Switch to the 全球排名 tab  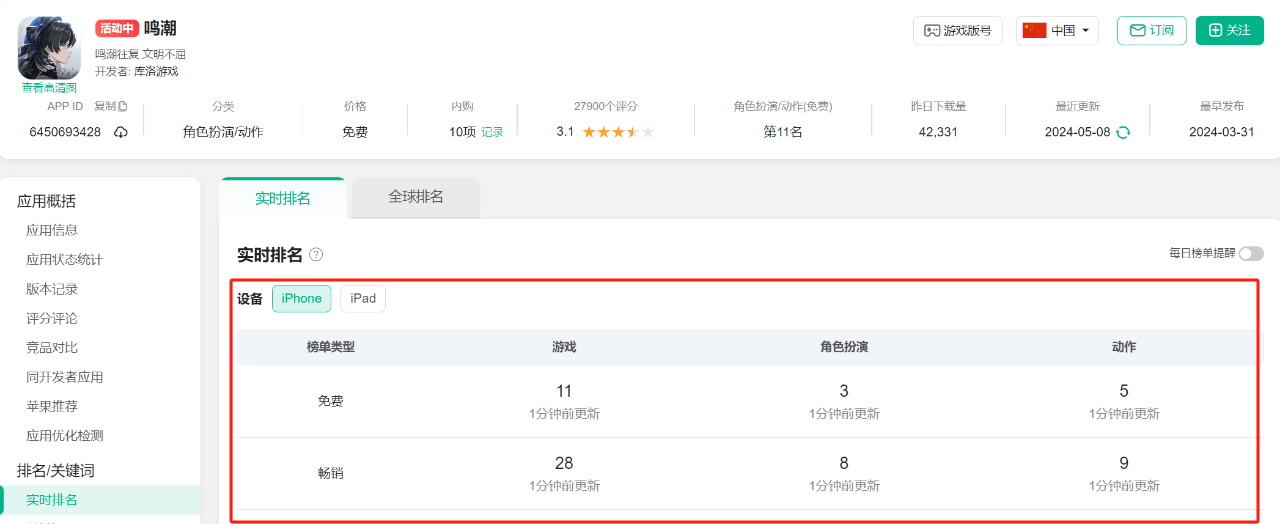point(416,197)
